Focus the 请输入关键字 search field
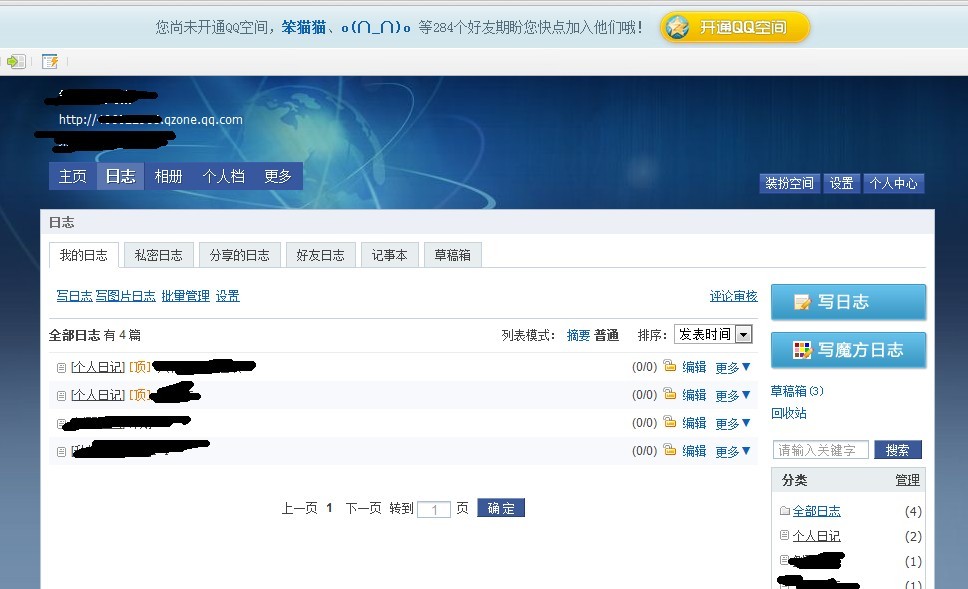Image resolution: width=968 pixels, height=589 pixels. point(820,449)
